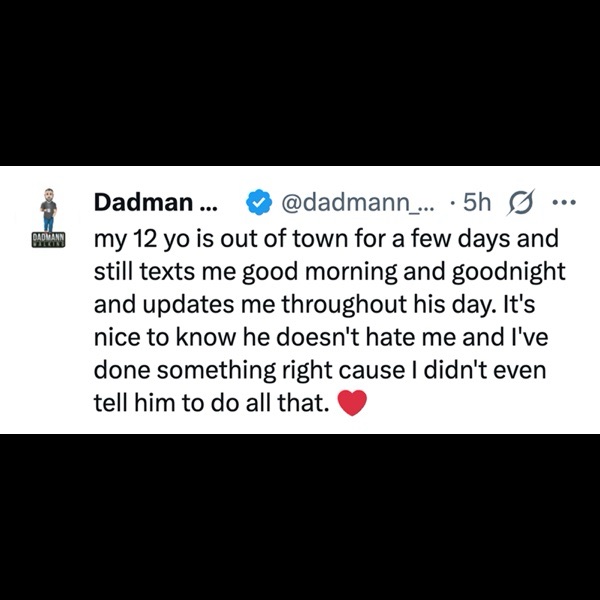Click the black area below the tweet

(300, 517)
